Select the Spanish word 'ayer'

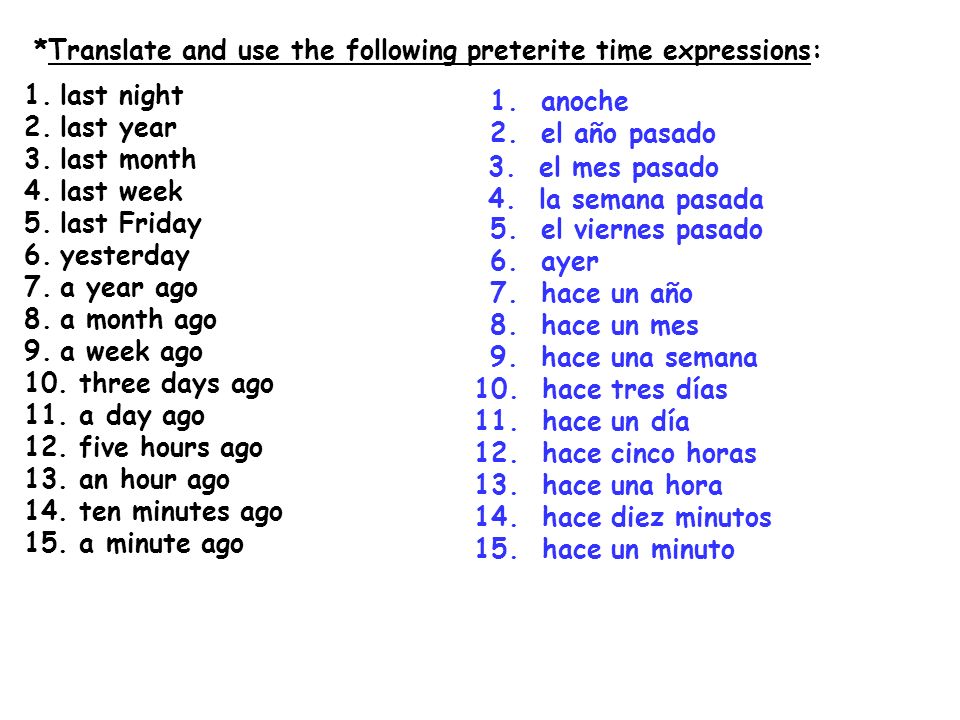click(570, 263)
